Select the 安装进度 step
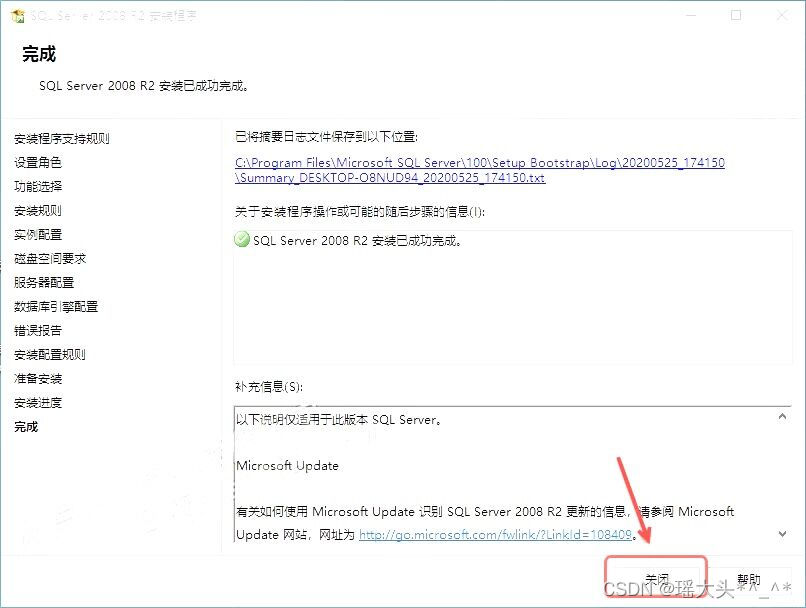Image resolution: width=806 pixels, height=608 pixels. [38, 402]
